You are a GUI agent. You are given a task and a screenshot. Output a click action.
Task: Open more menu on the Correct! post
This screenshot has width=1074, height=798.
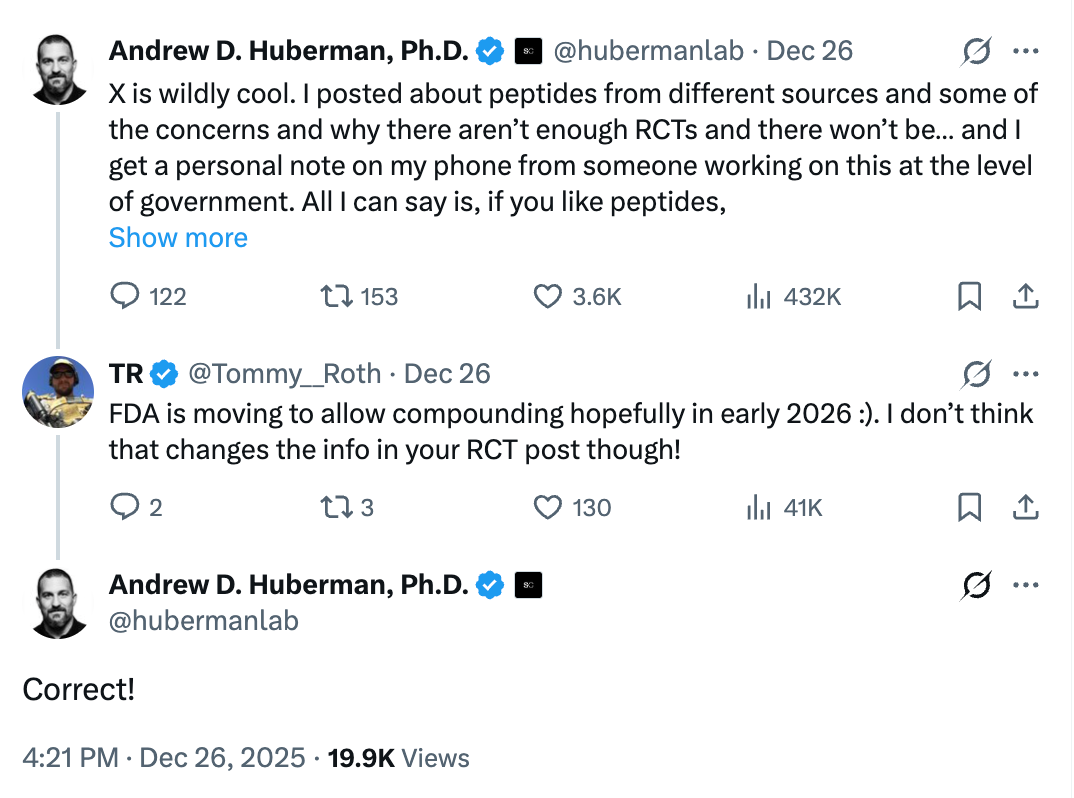click(1026, 585)
